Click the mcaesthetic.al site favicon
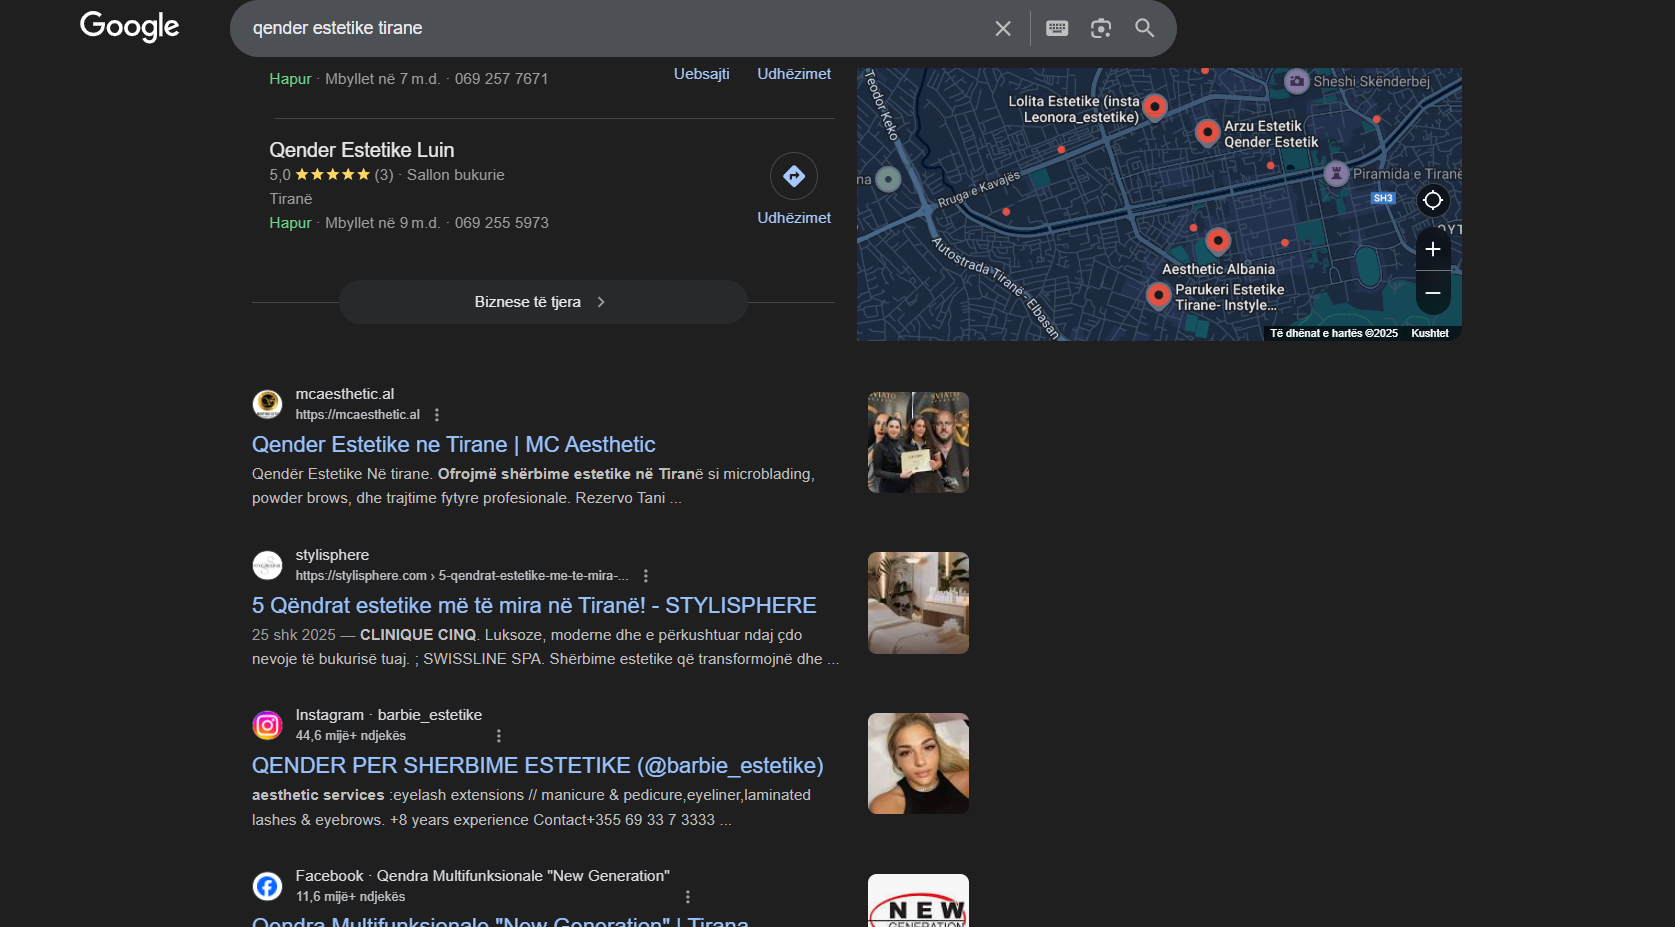 (267, 404)
